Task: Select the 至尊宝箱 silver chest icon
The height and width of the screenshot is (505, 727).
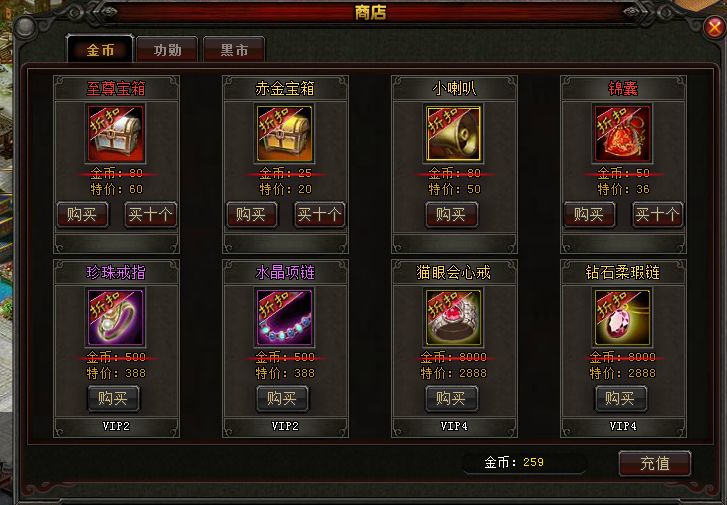Action: click(115, 133)
